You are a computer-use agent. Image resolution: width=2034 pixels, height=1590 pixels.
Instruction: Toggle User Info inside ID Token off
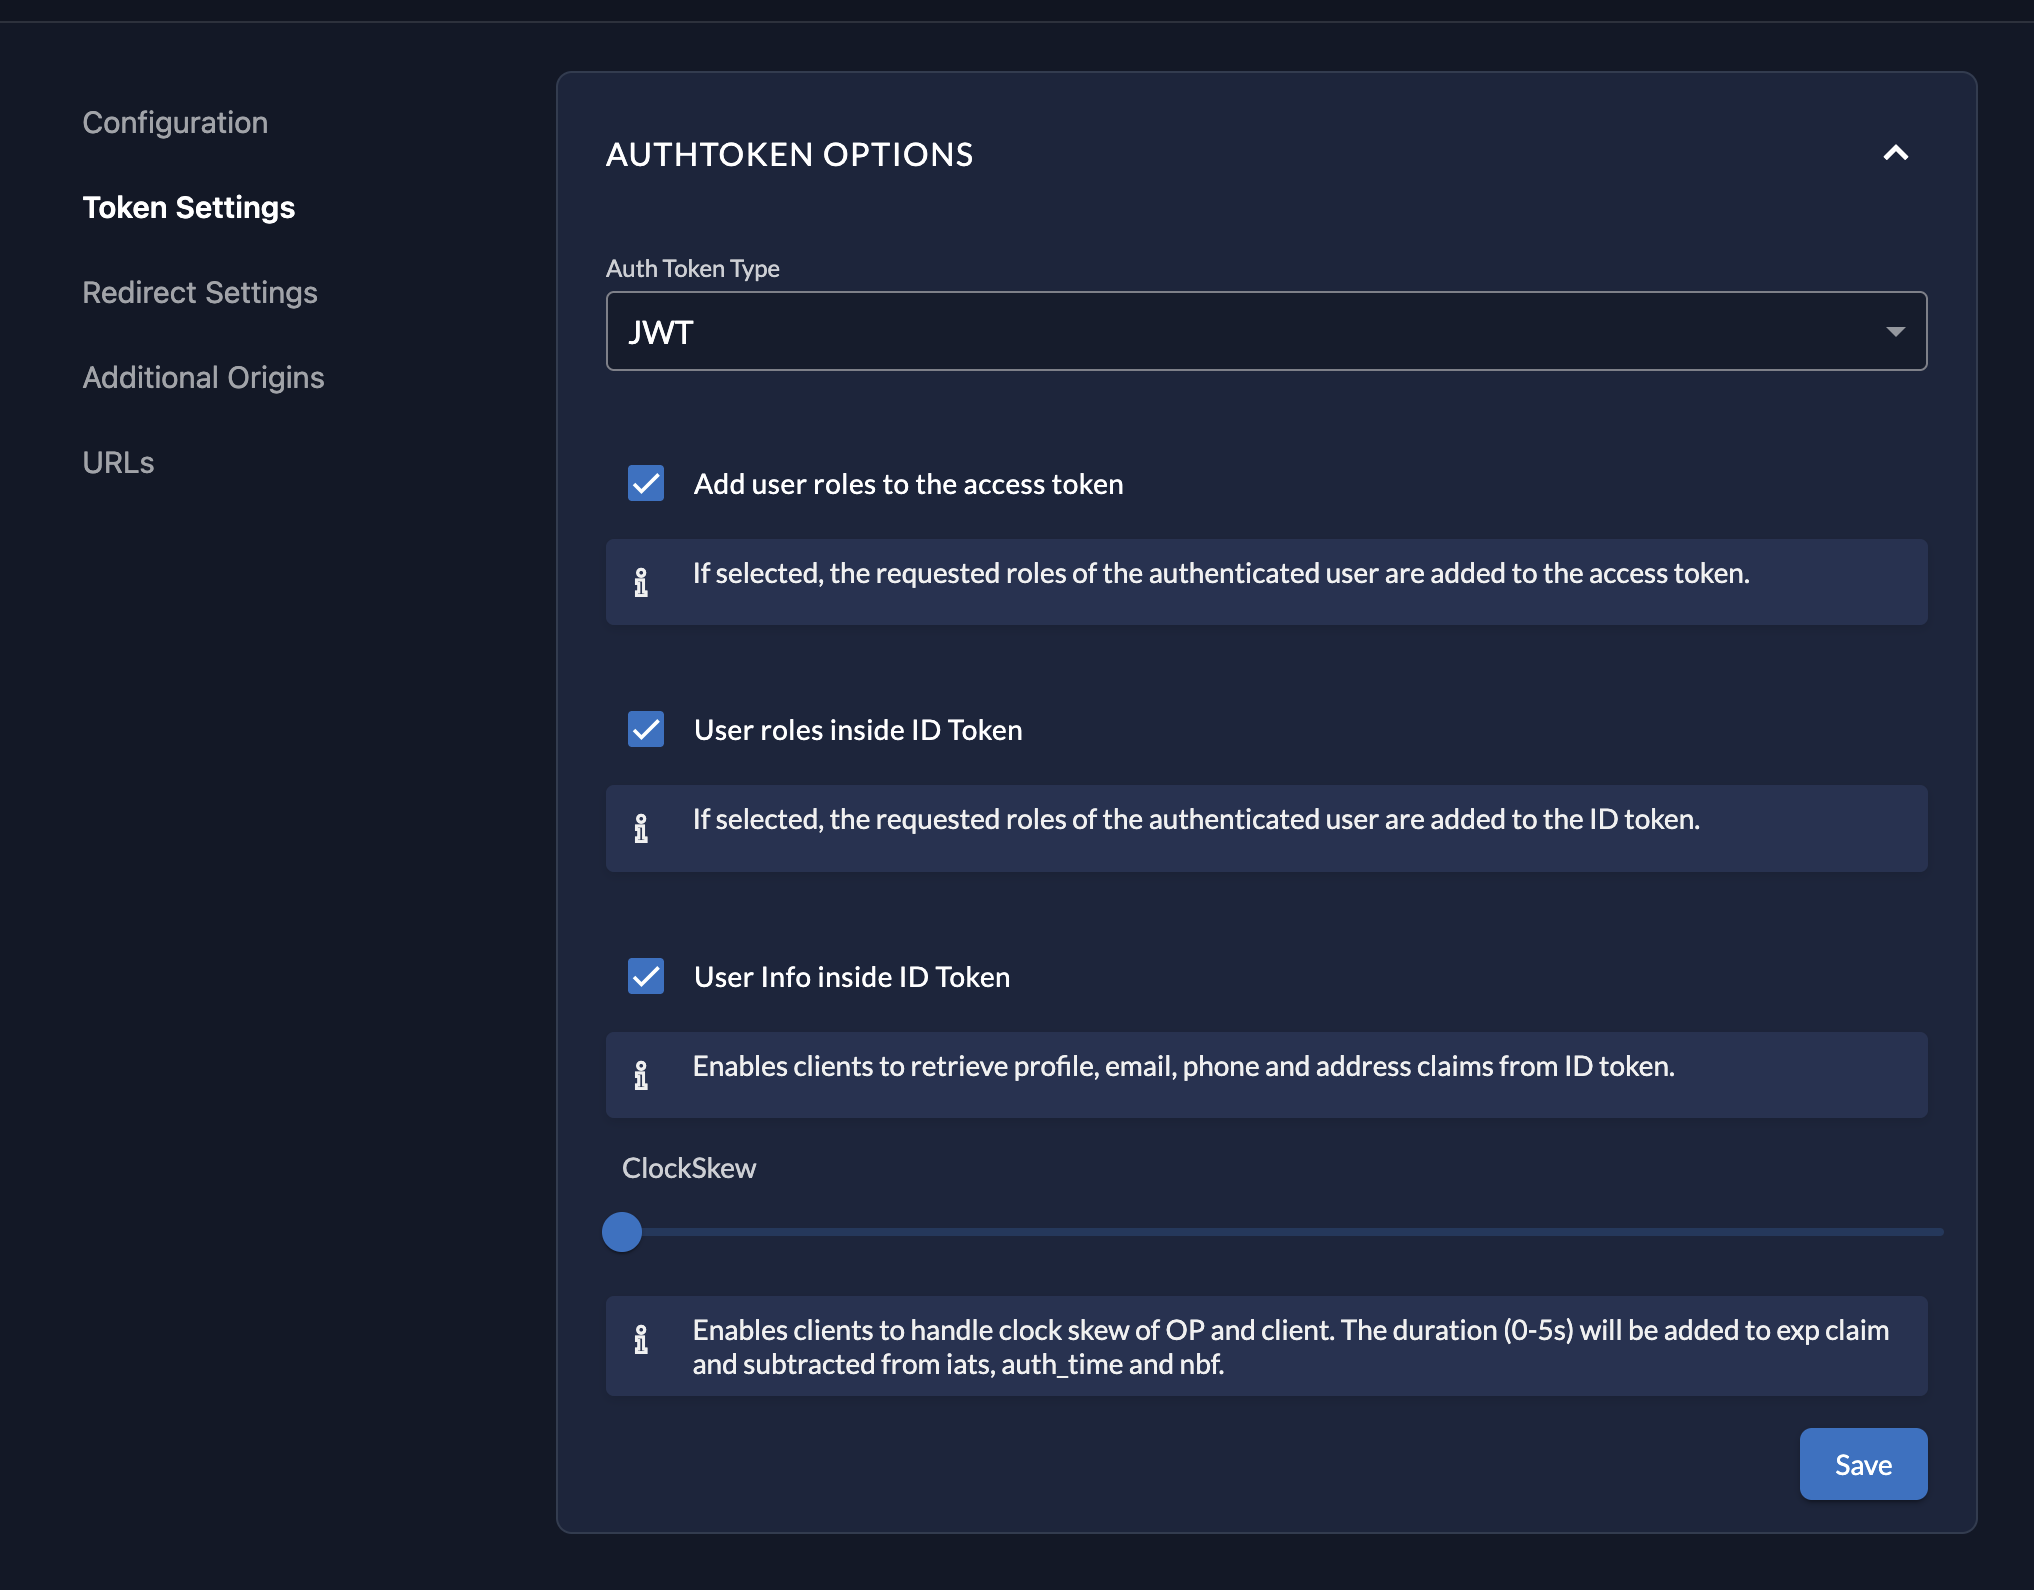pos(645,976)
